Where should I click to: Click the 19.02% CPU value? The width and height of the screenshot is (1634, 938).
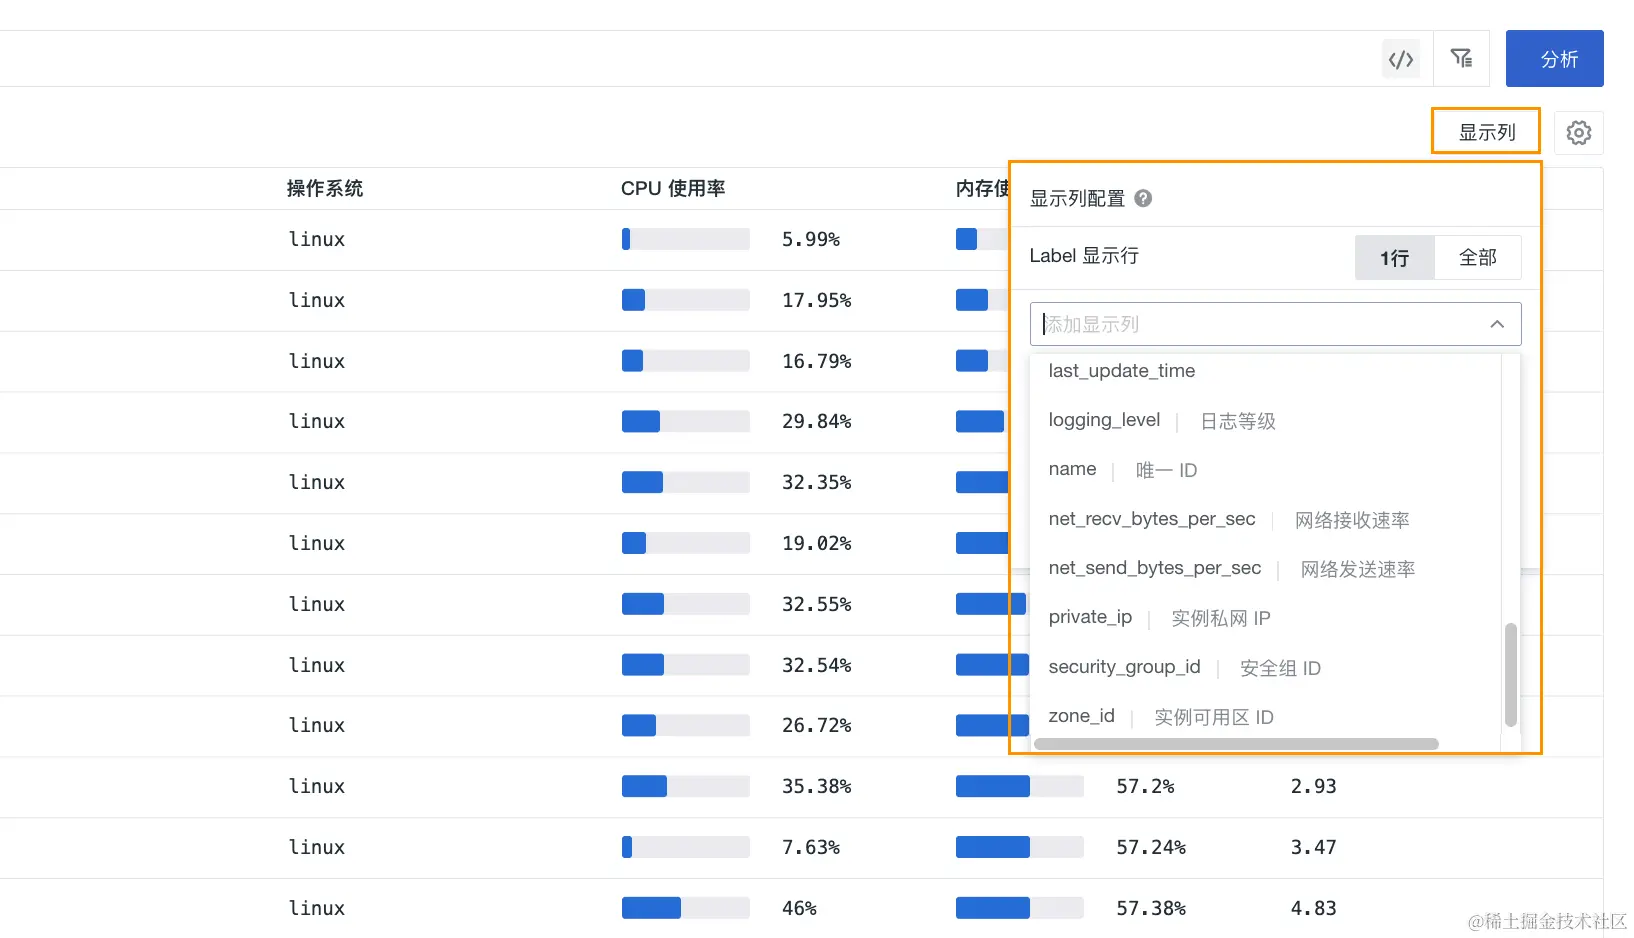click(x=817, y=543)
